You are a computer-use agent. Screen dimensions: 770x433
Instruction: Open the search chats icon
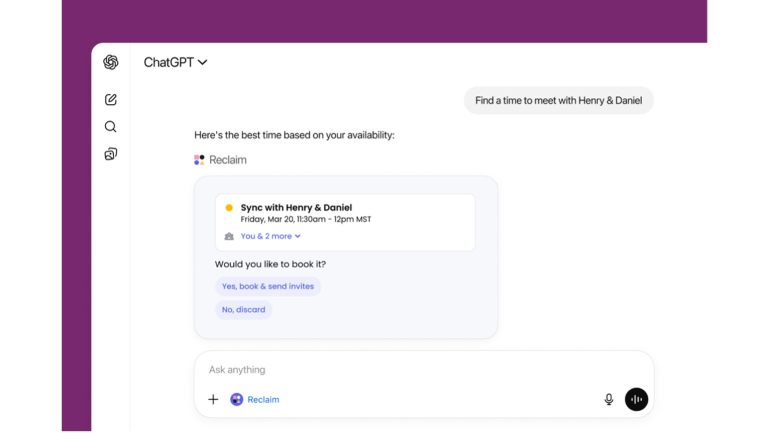tap(111, 127)
